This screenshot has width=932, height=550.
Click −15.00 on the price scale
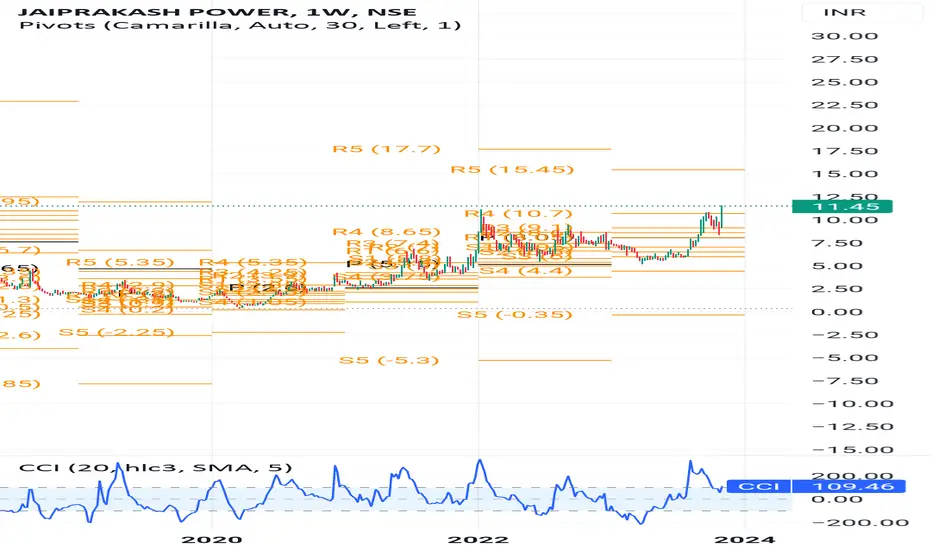pos(852,450)
